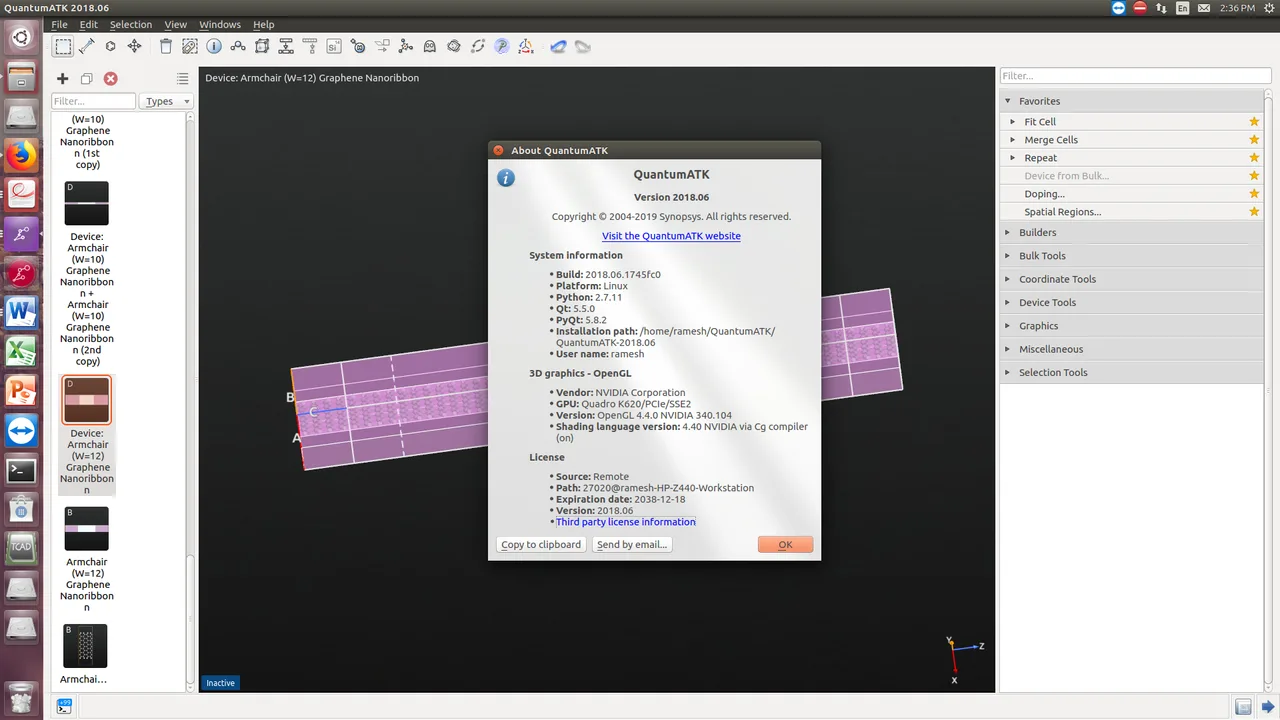Click the stash panel vertical scrollbar

(x=190, y=400)
